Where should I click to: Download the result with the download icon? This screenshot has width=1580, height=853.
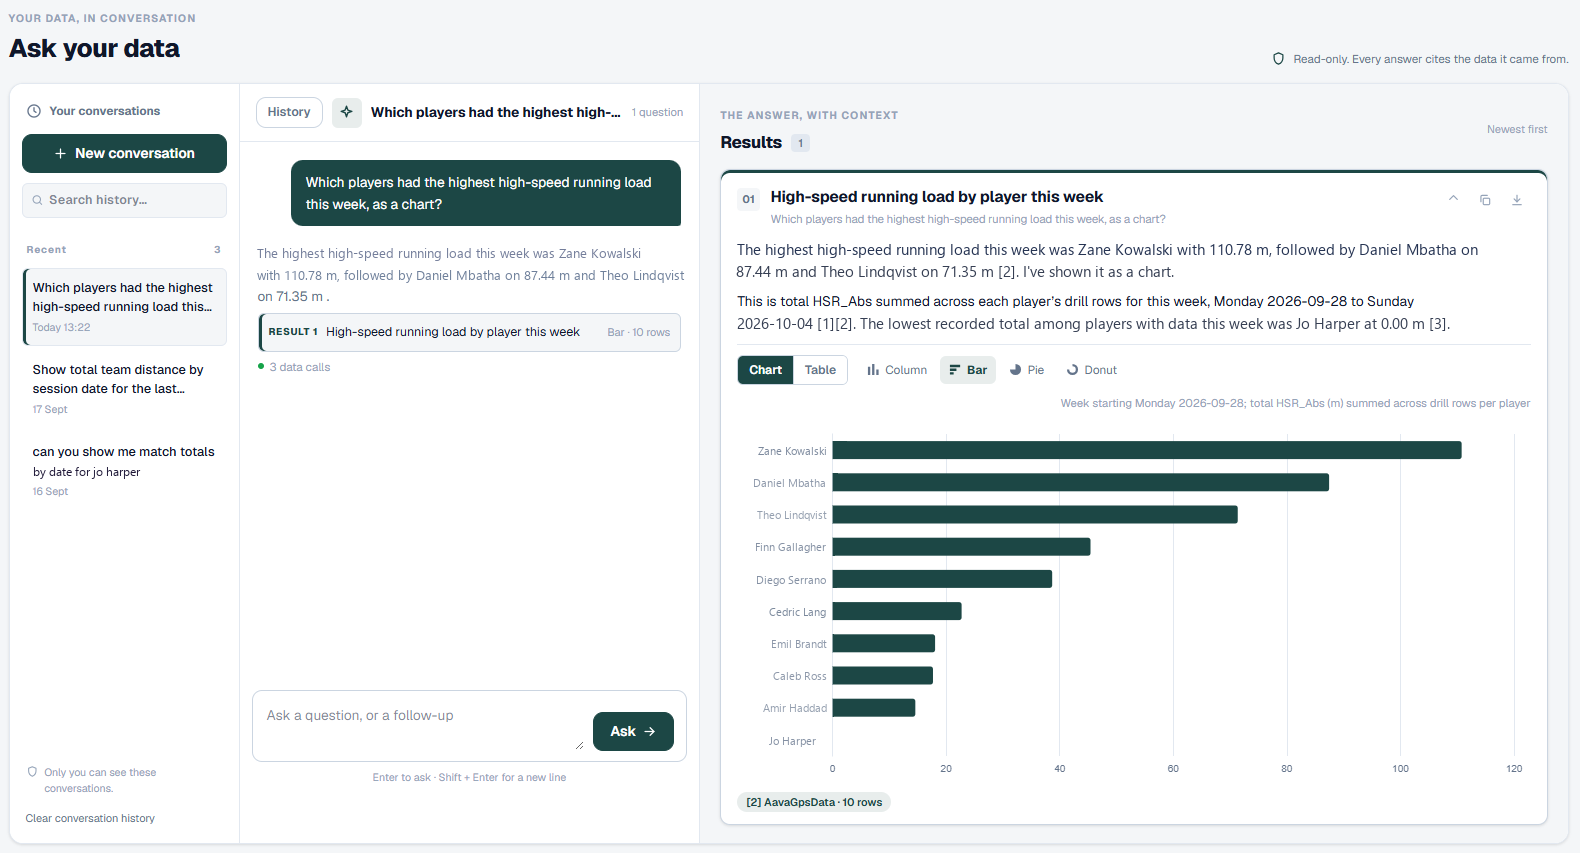(1517, 200)
